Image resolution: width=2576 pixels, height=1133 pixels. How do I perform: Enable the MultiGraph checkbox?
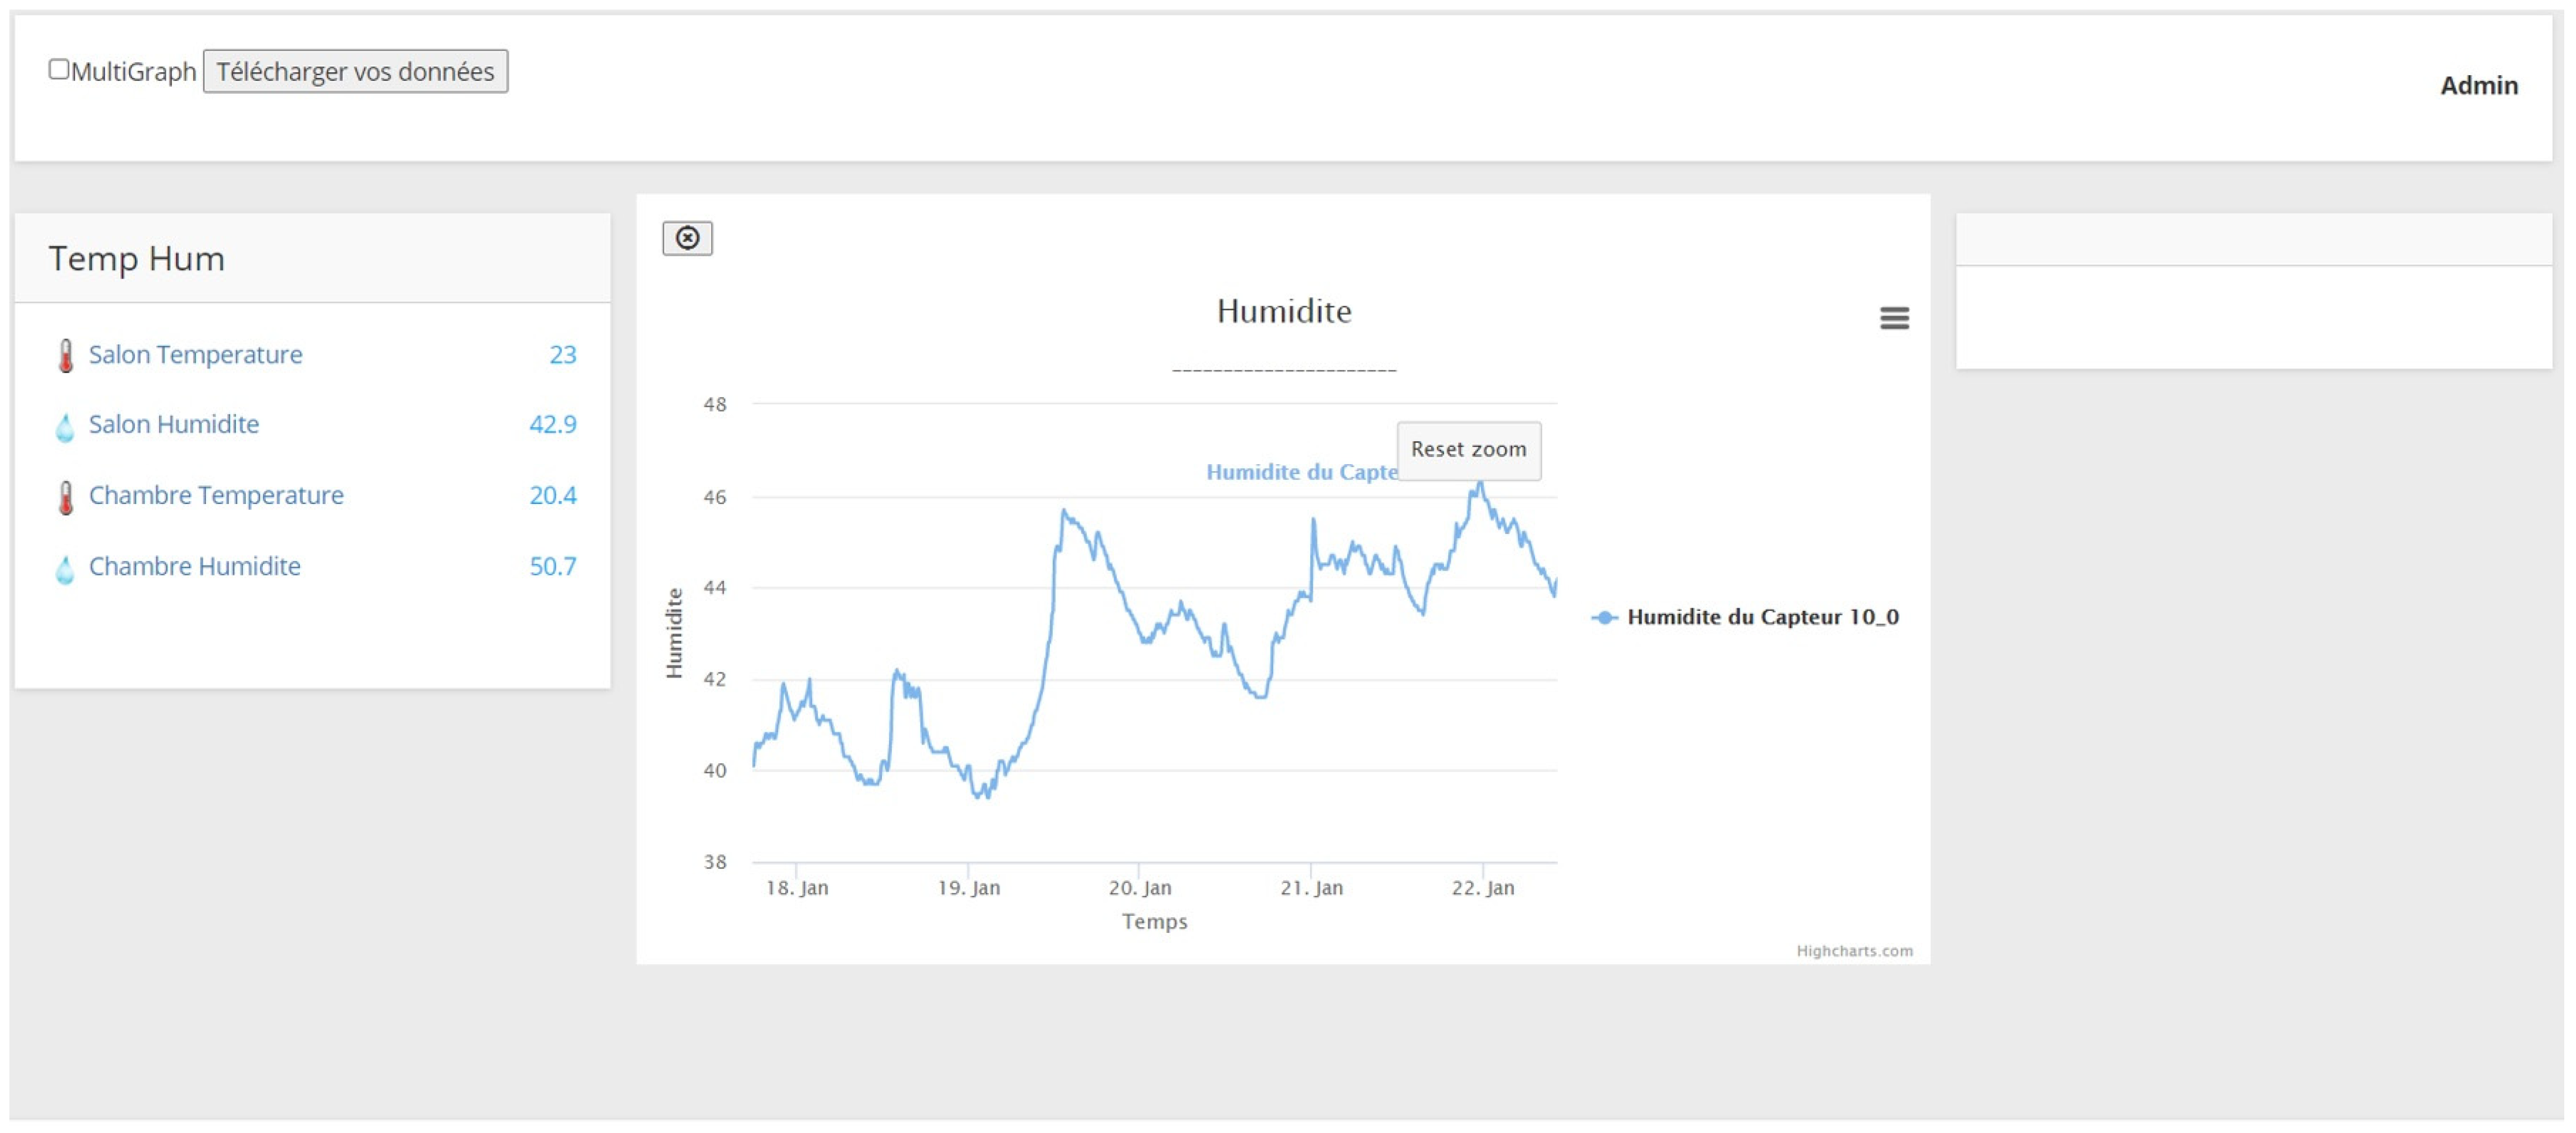59,69
